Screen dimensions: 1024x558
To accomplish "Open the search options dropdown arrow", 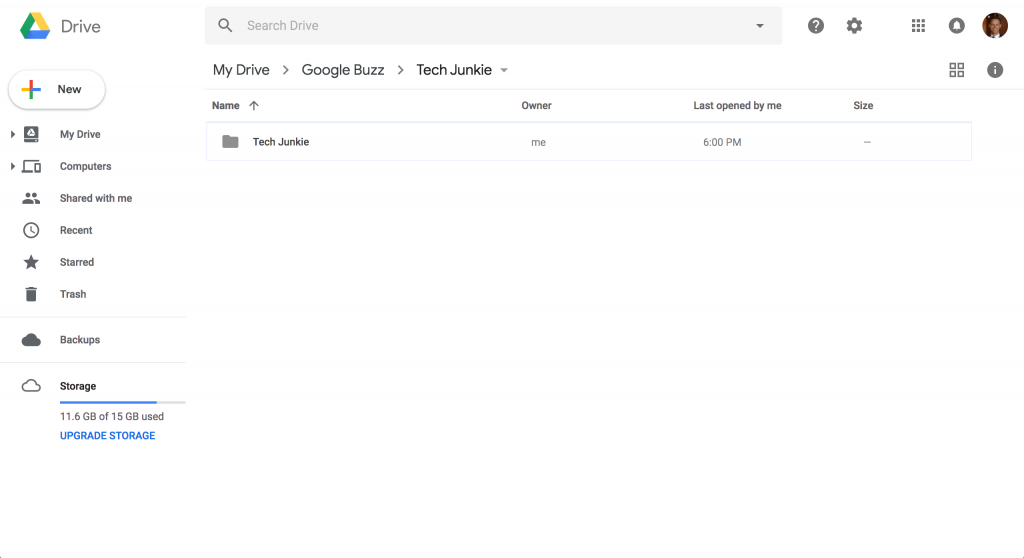I will coord(760,25).
